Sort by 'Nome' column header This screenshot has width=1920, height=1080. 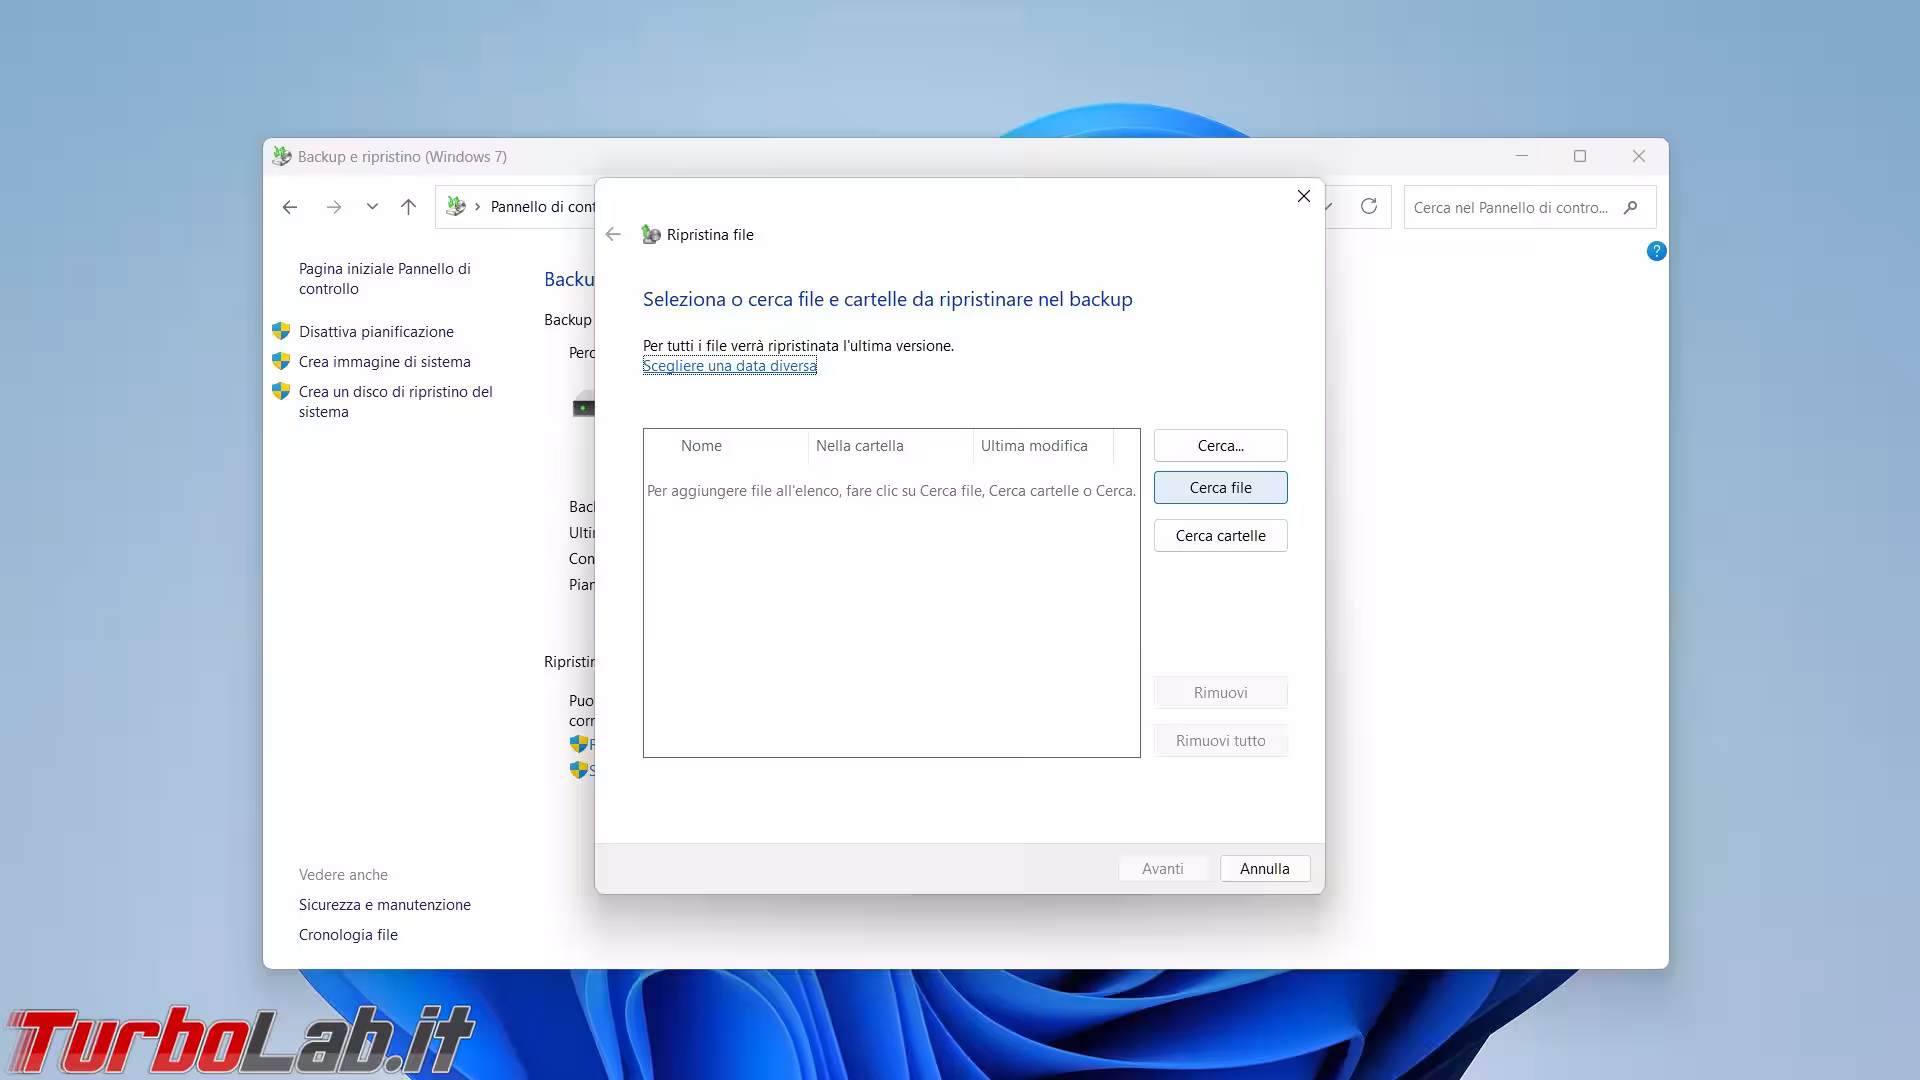[x=701, y=446]
